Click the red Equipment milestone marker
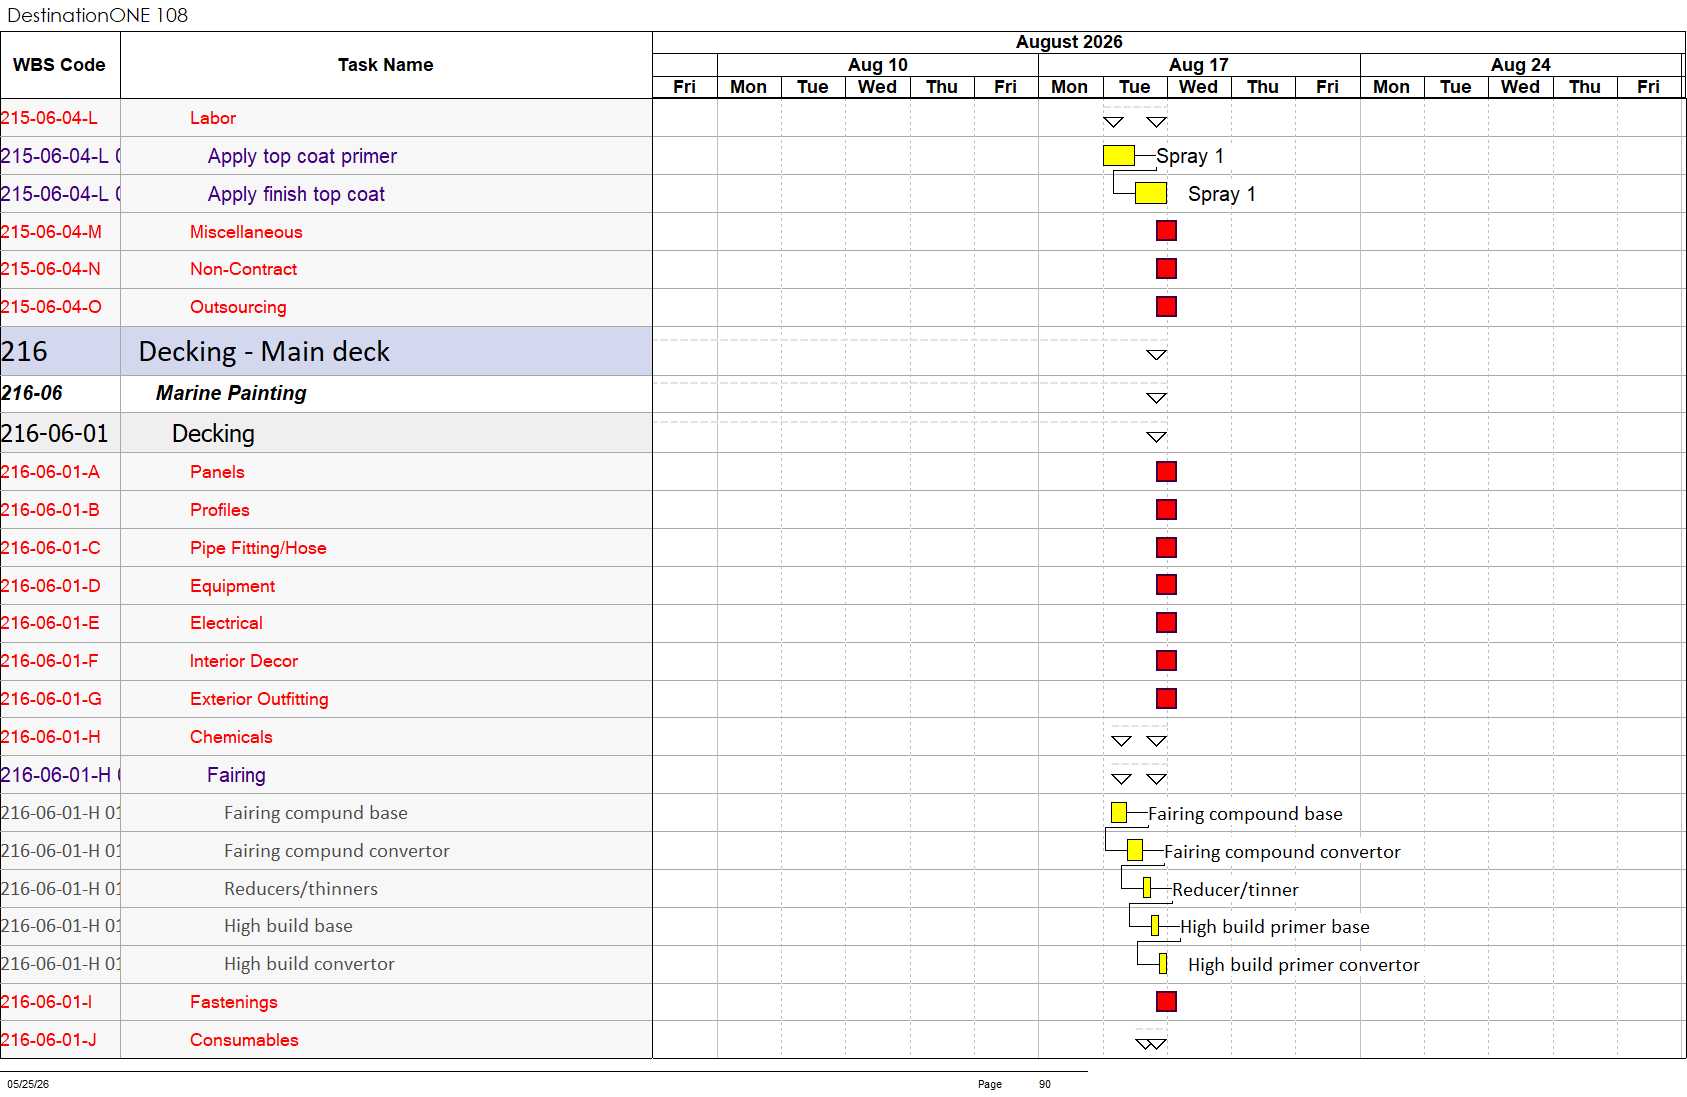Screen dimensions: 1687x1097 1166,585
